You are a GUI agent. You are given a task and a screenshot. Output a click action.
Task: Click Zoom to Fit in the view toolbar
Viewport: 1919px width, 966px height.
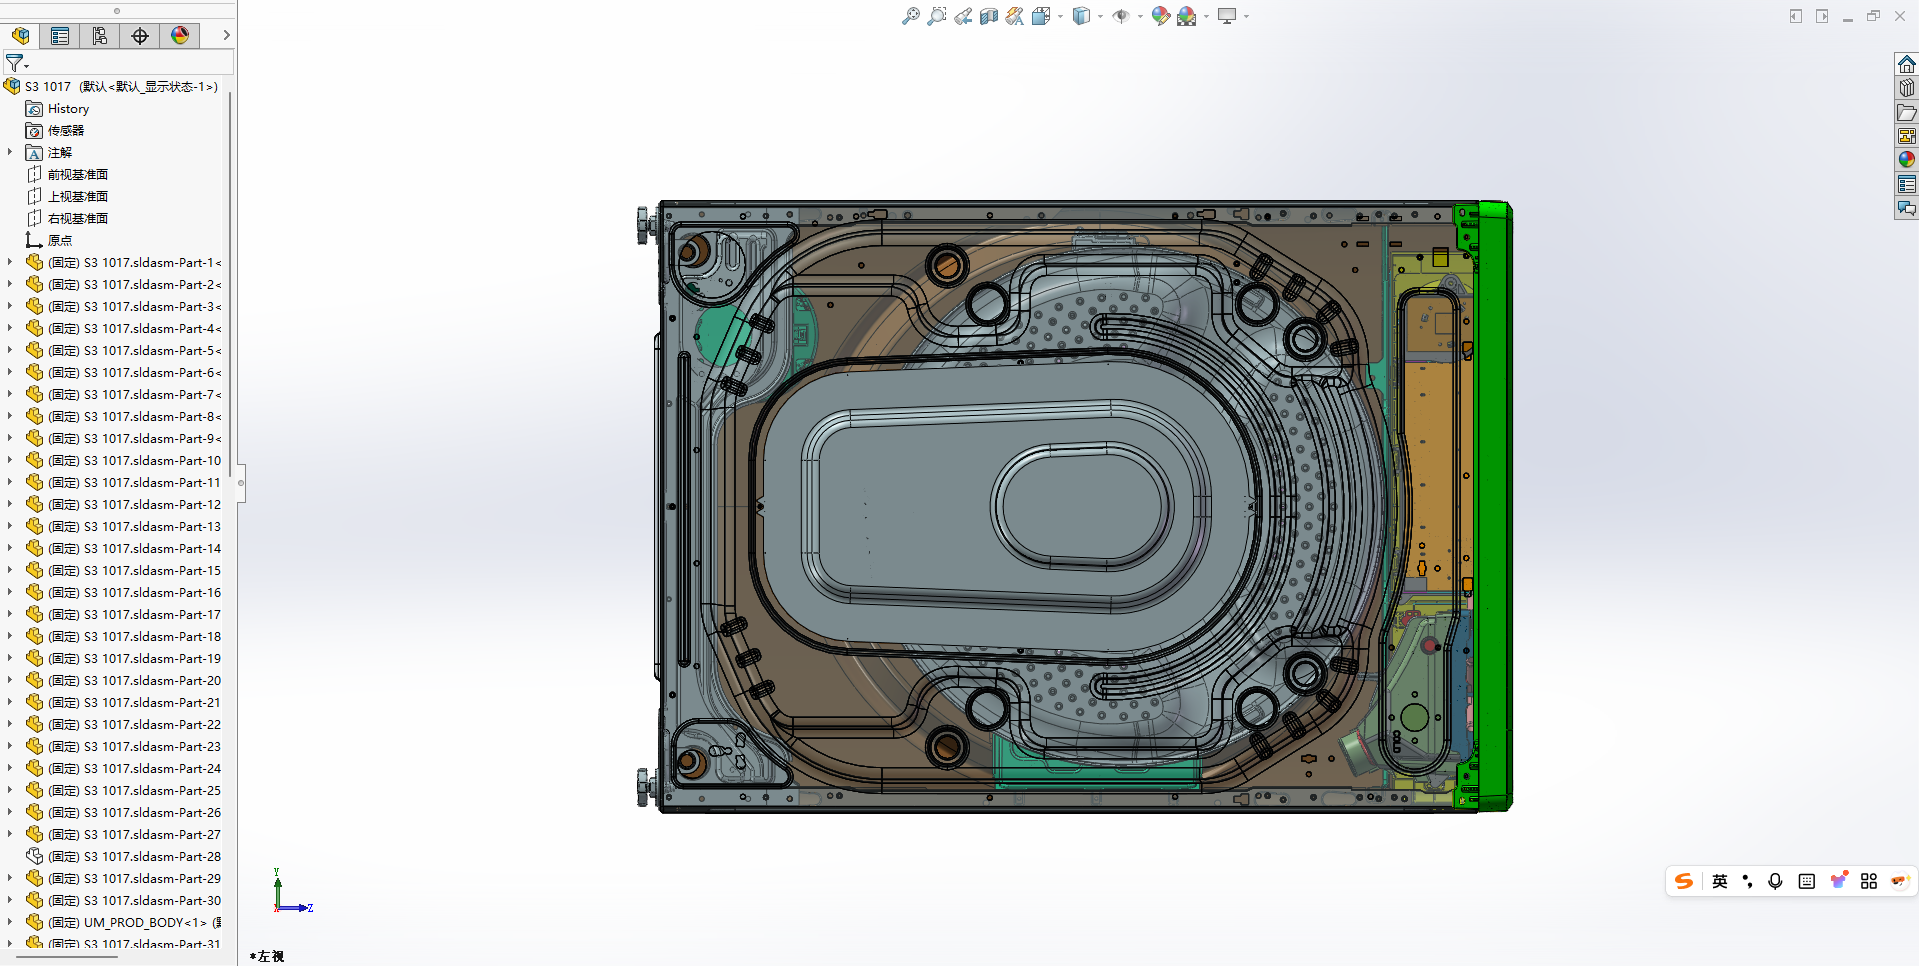coord(910,16)
